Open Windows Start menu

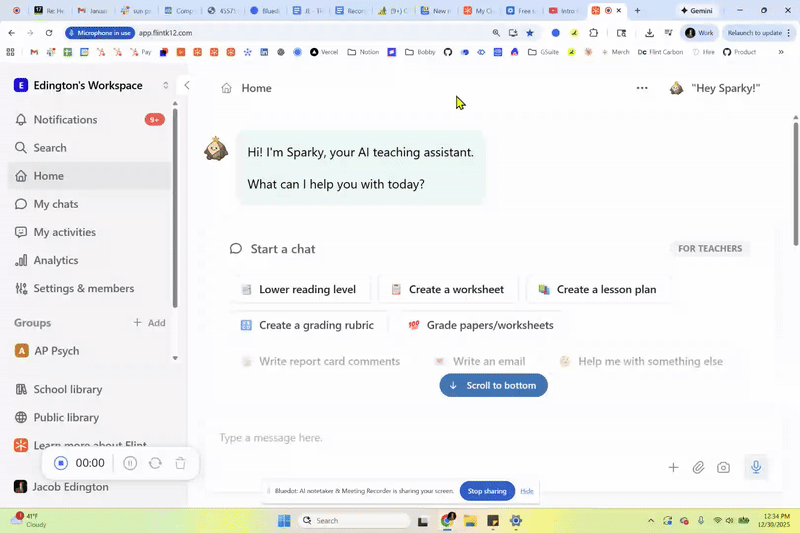pyautogui.click(x=284, y=521)
